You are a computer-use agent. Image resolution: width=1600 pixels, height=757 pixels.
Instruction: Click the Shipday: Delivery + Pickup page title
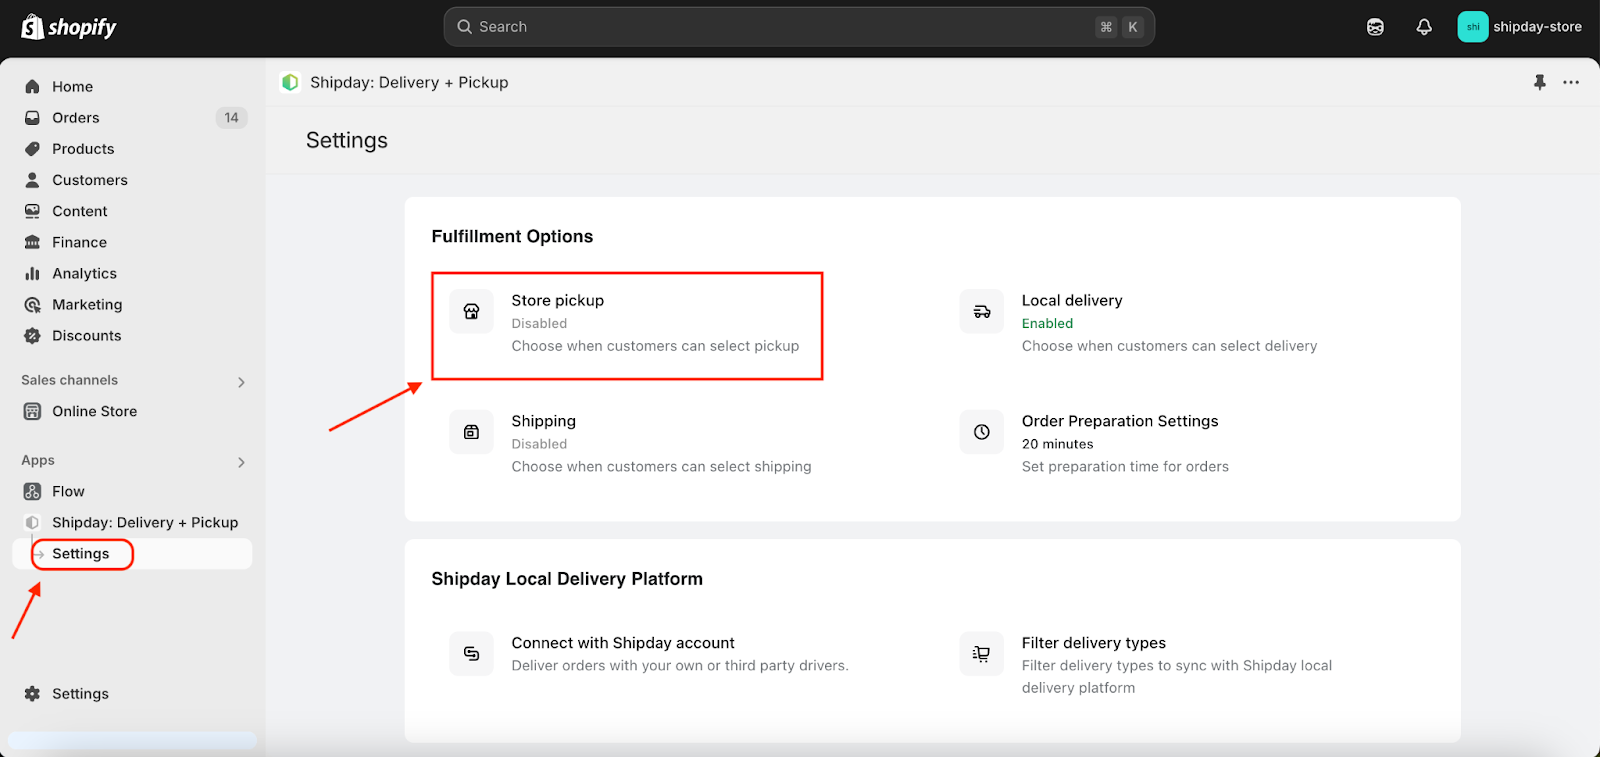(x=409, y=82)
